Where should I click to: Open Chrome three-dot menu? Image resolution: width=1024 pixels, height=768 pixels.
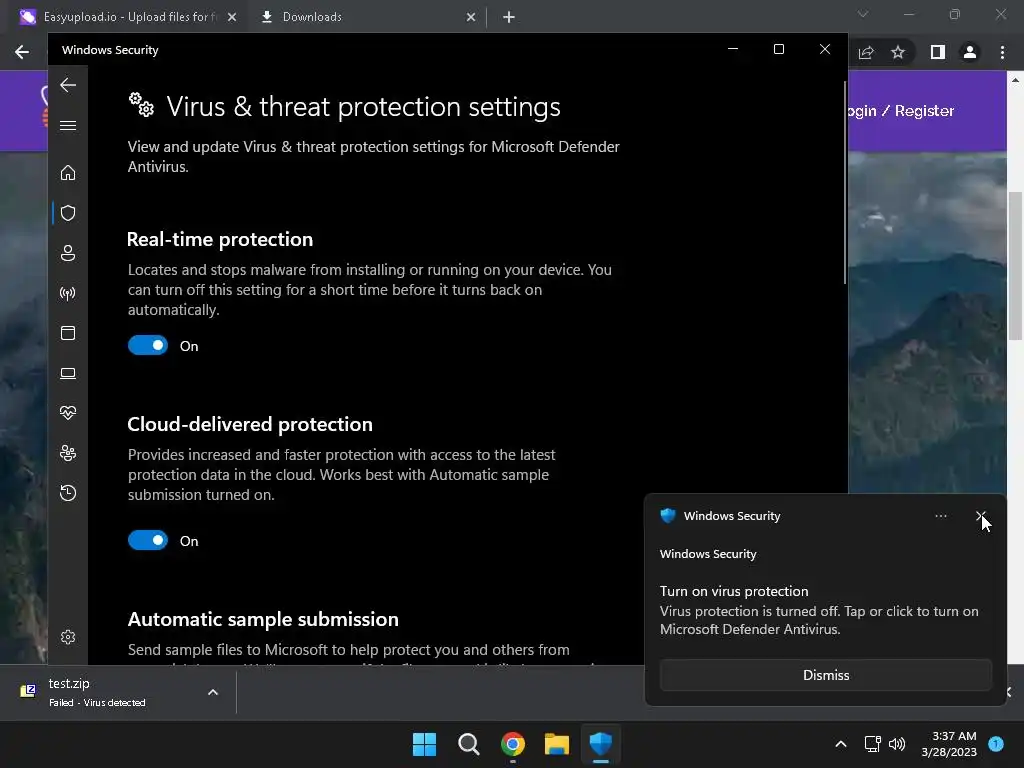[1002, 52]
